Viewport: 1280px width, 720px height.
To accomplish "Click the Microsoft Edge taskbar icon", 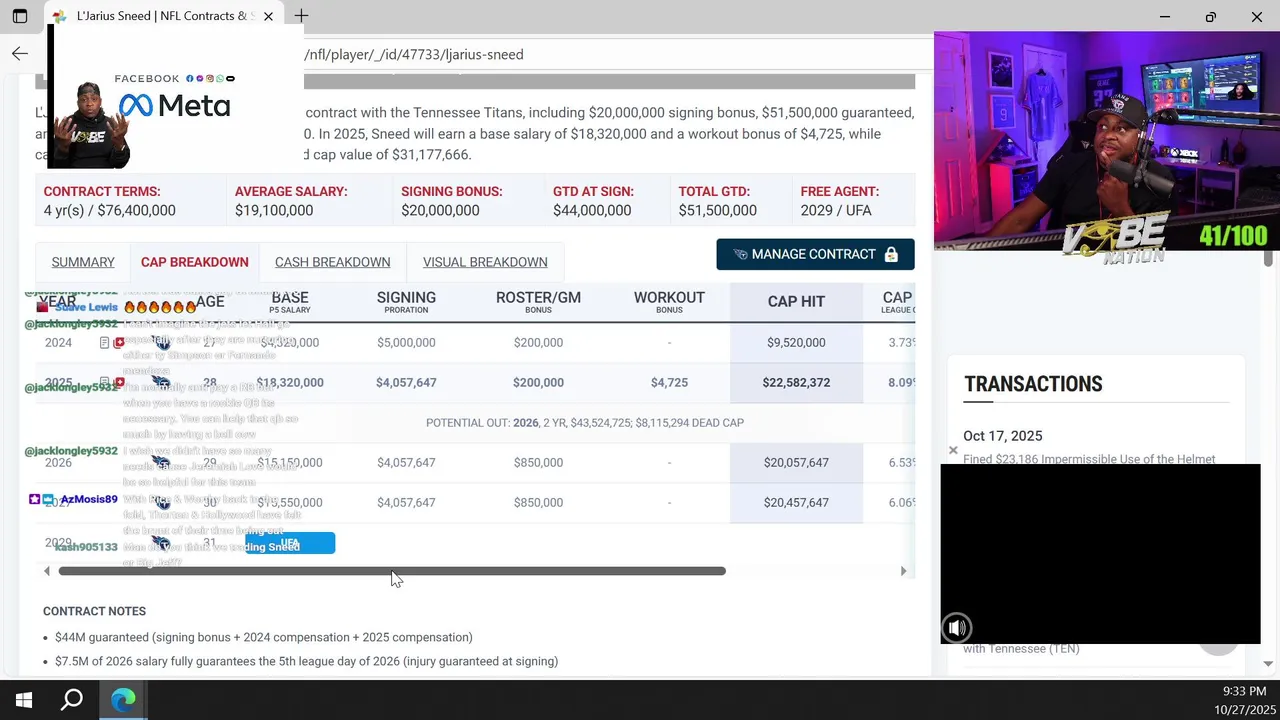I will tap(123, 700).
